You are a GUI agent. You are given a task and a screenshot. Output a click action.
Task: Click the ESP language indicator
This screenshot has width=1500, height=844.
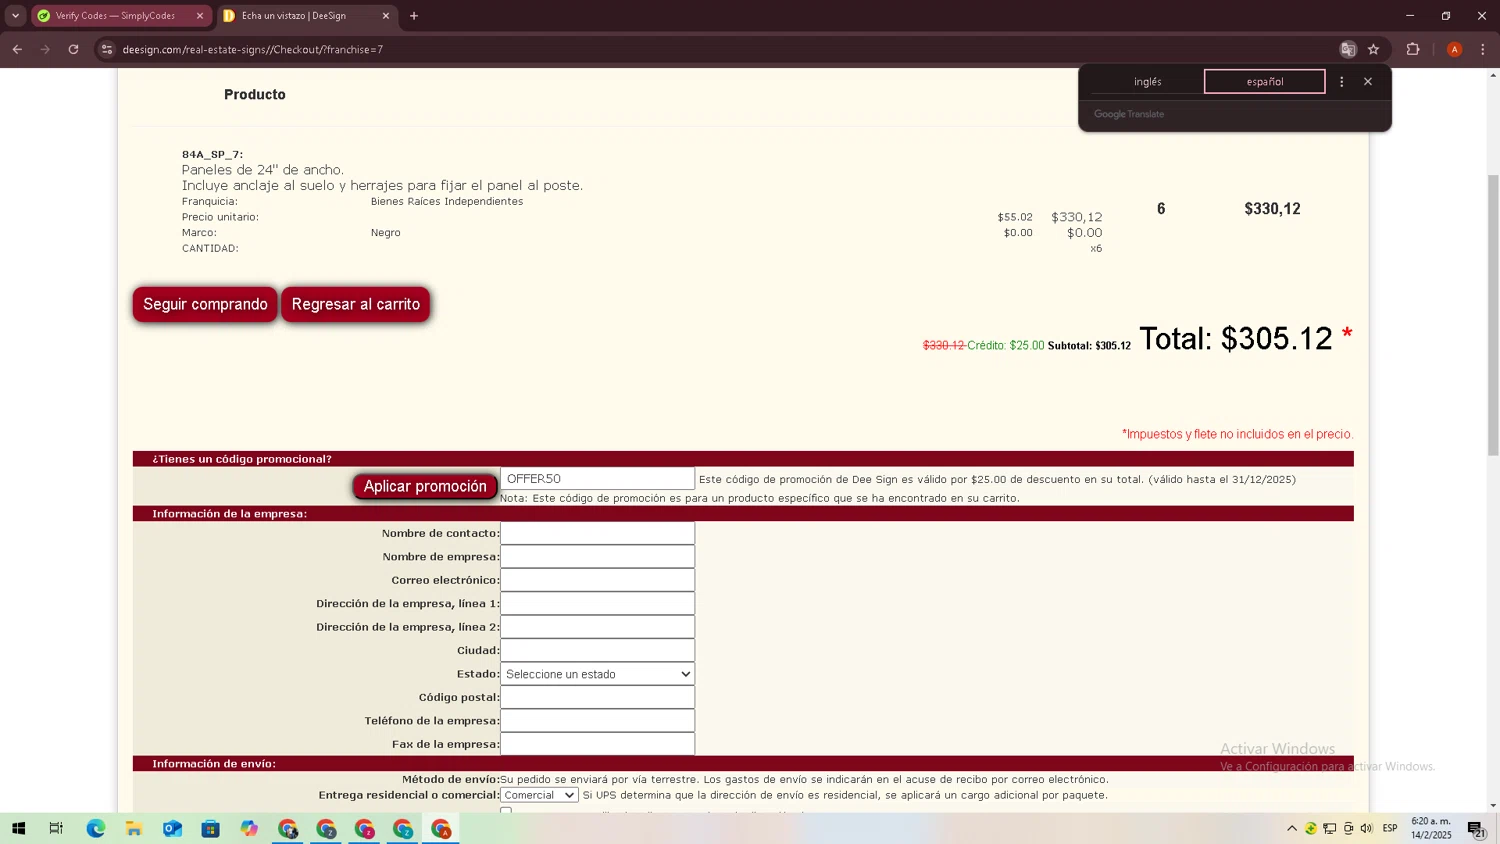click(x=1390, y=828)
